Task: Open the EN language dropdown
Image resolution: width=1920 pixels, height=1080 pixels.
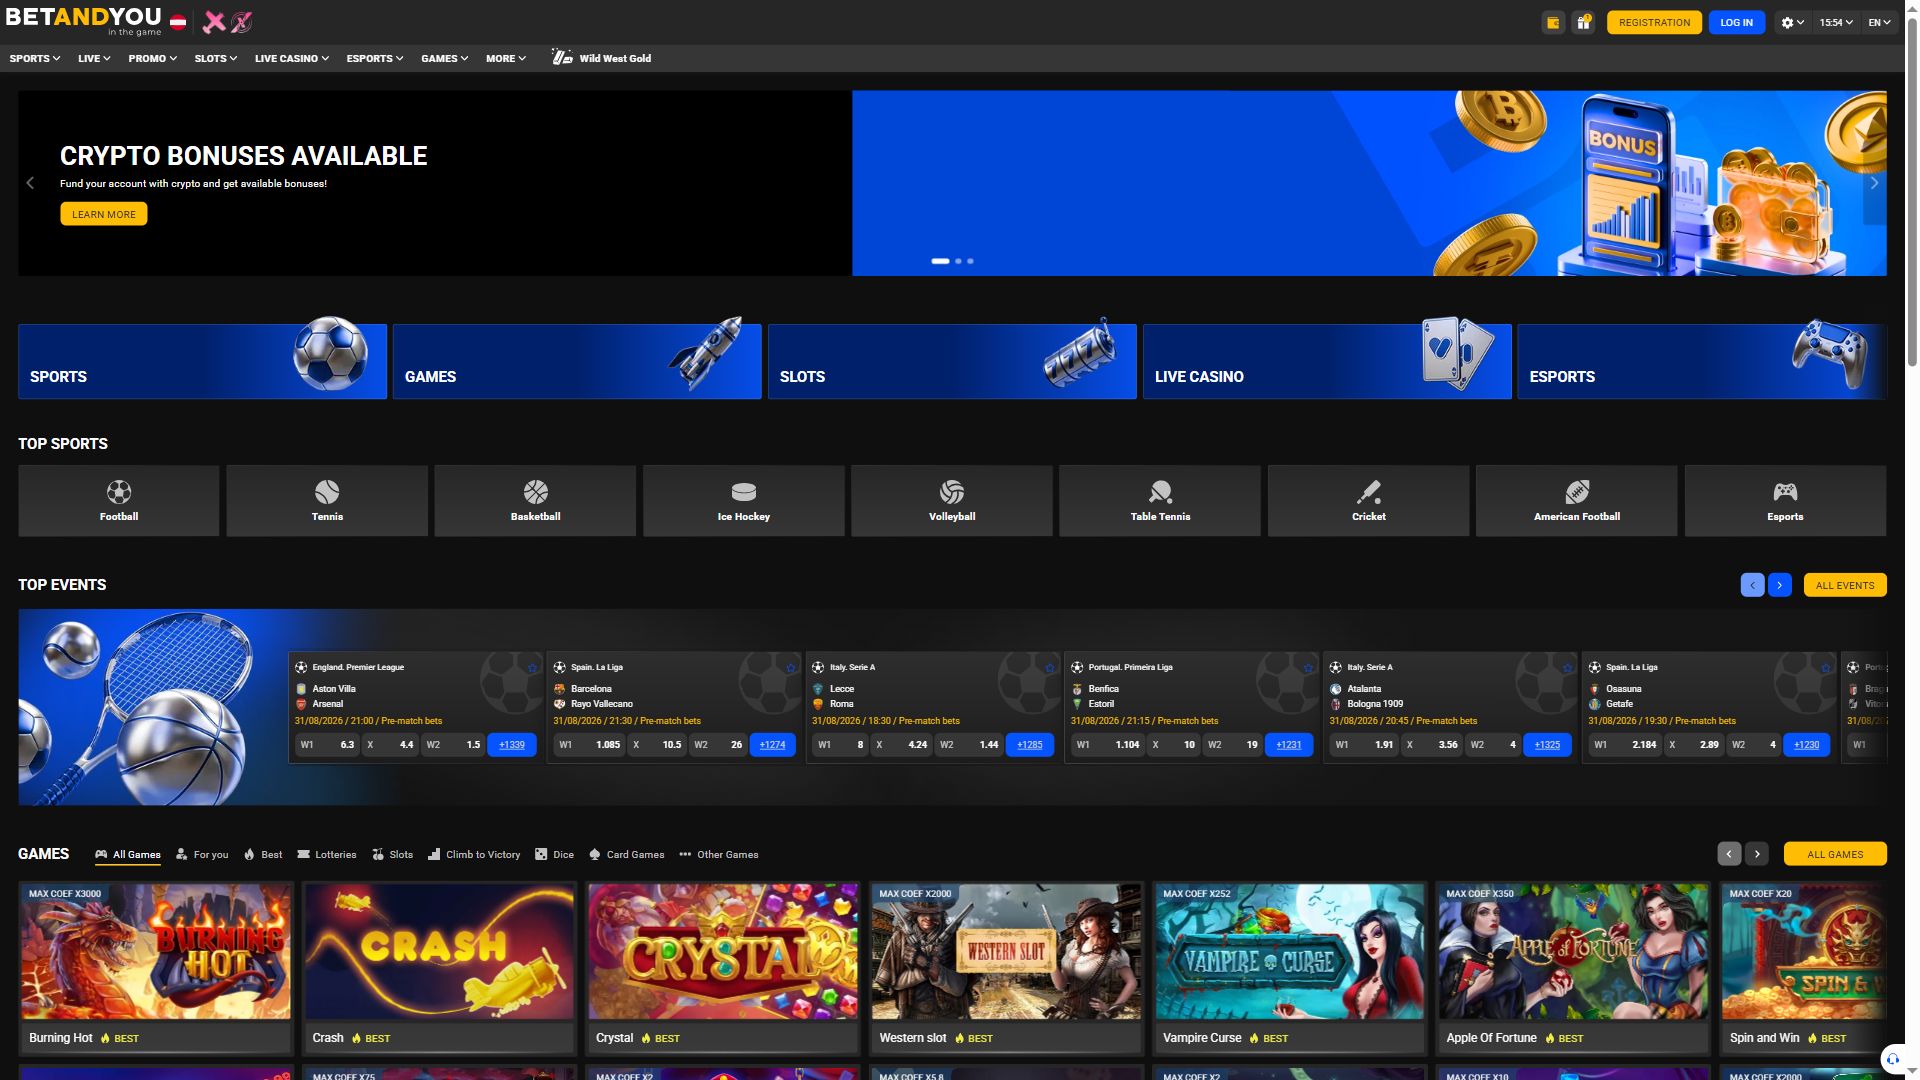Action: pyautogui.click(x=1880, y=22)
